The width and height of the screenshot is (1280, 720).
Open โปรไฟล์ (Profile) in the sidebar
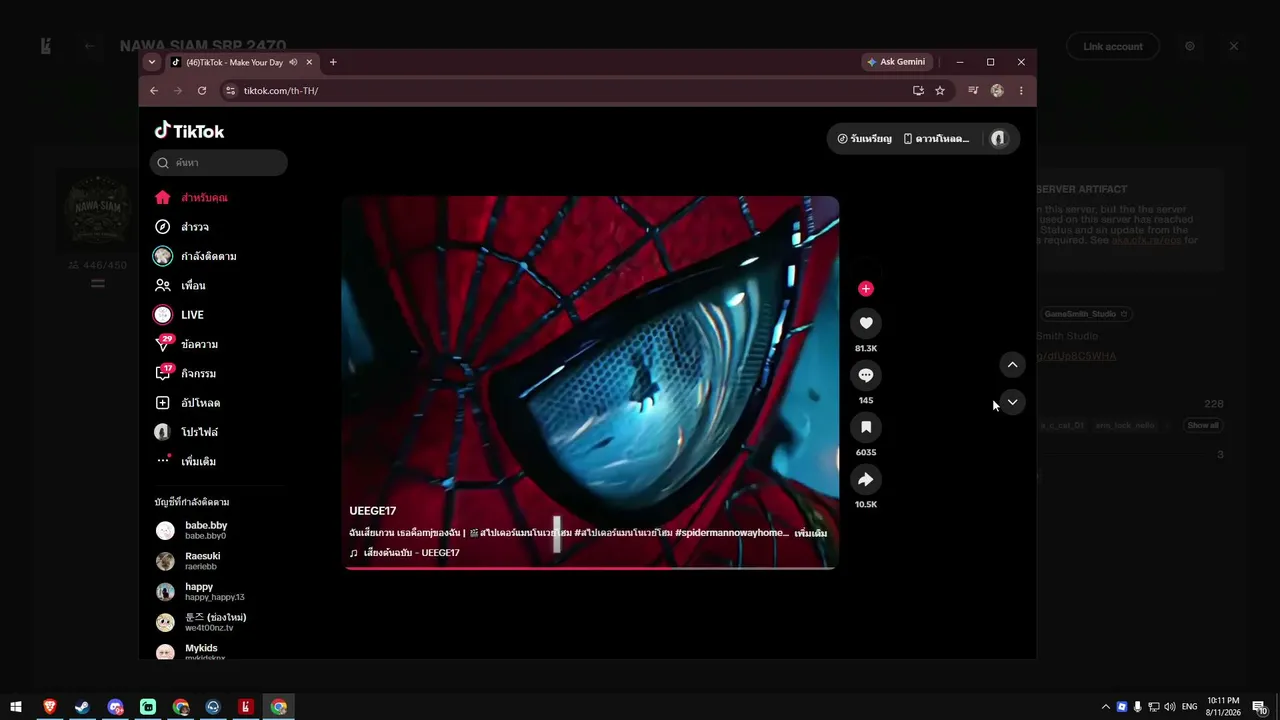186,432
